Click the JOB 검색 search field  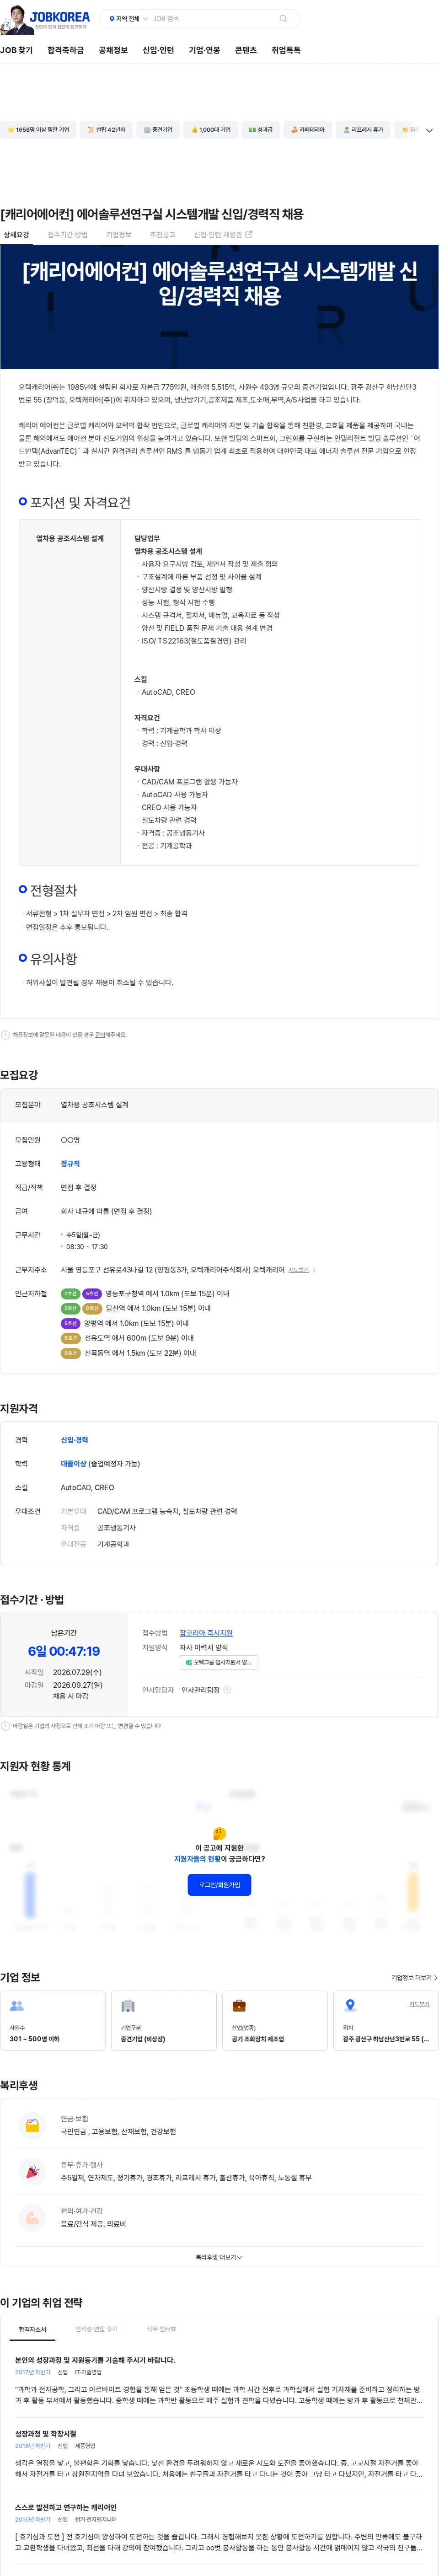pyautogui.click(x=212, y=19)
